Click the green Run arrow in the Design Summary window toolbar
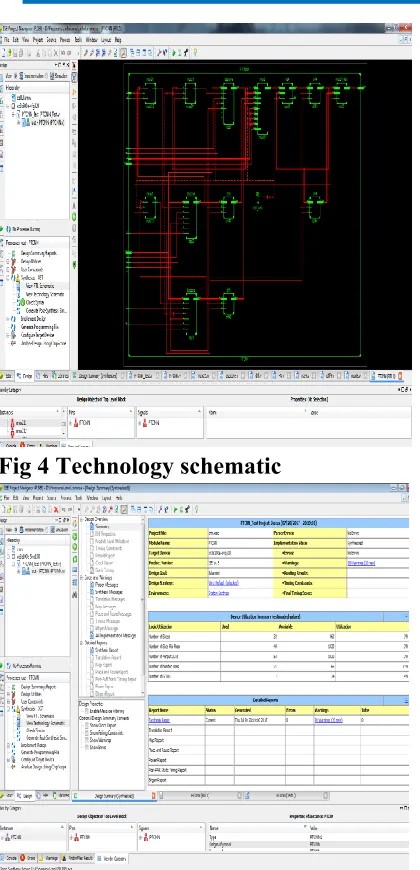The image size is (420, 870). (175, 509)
